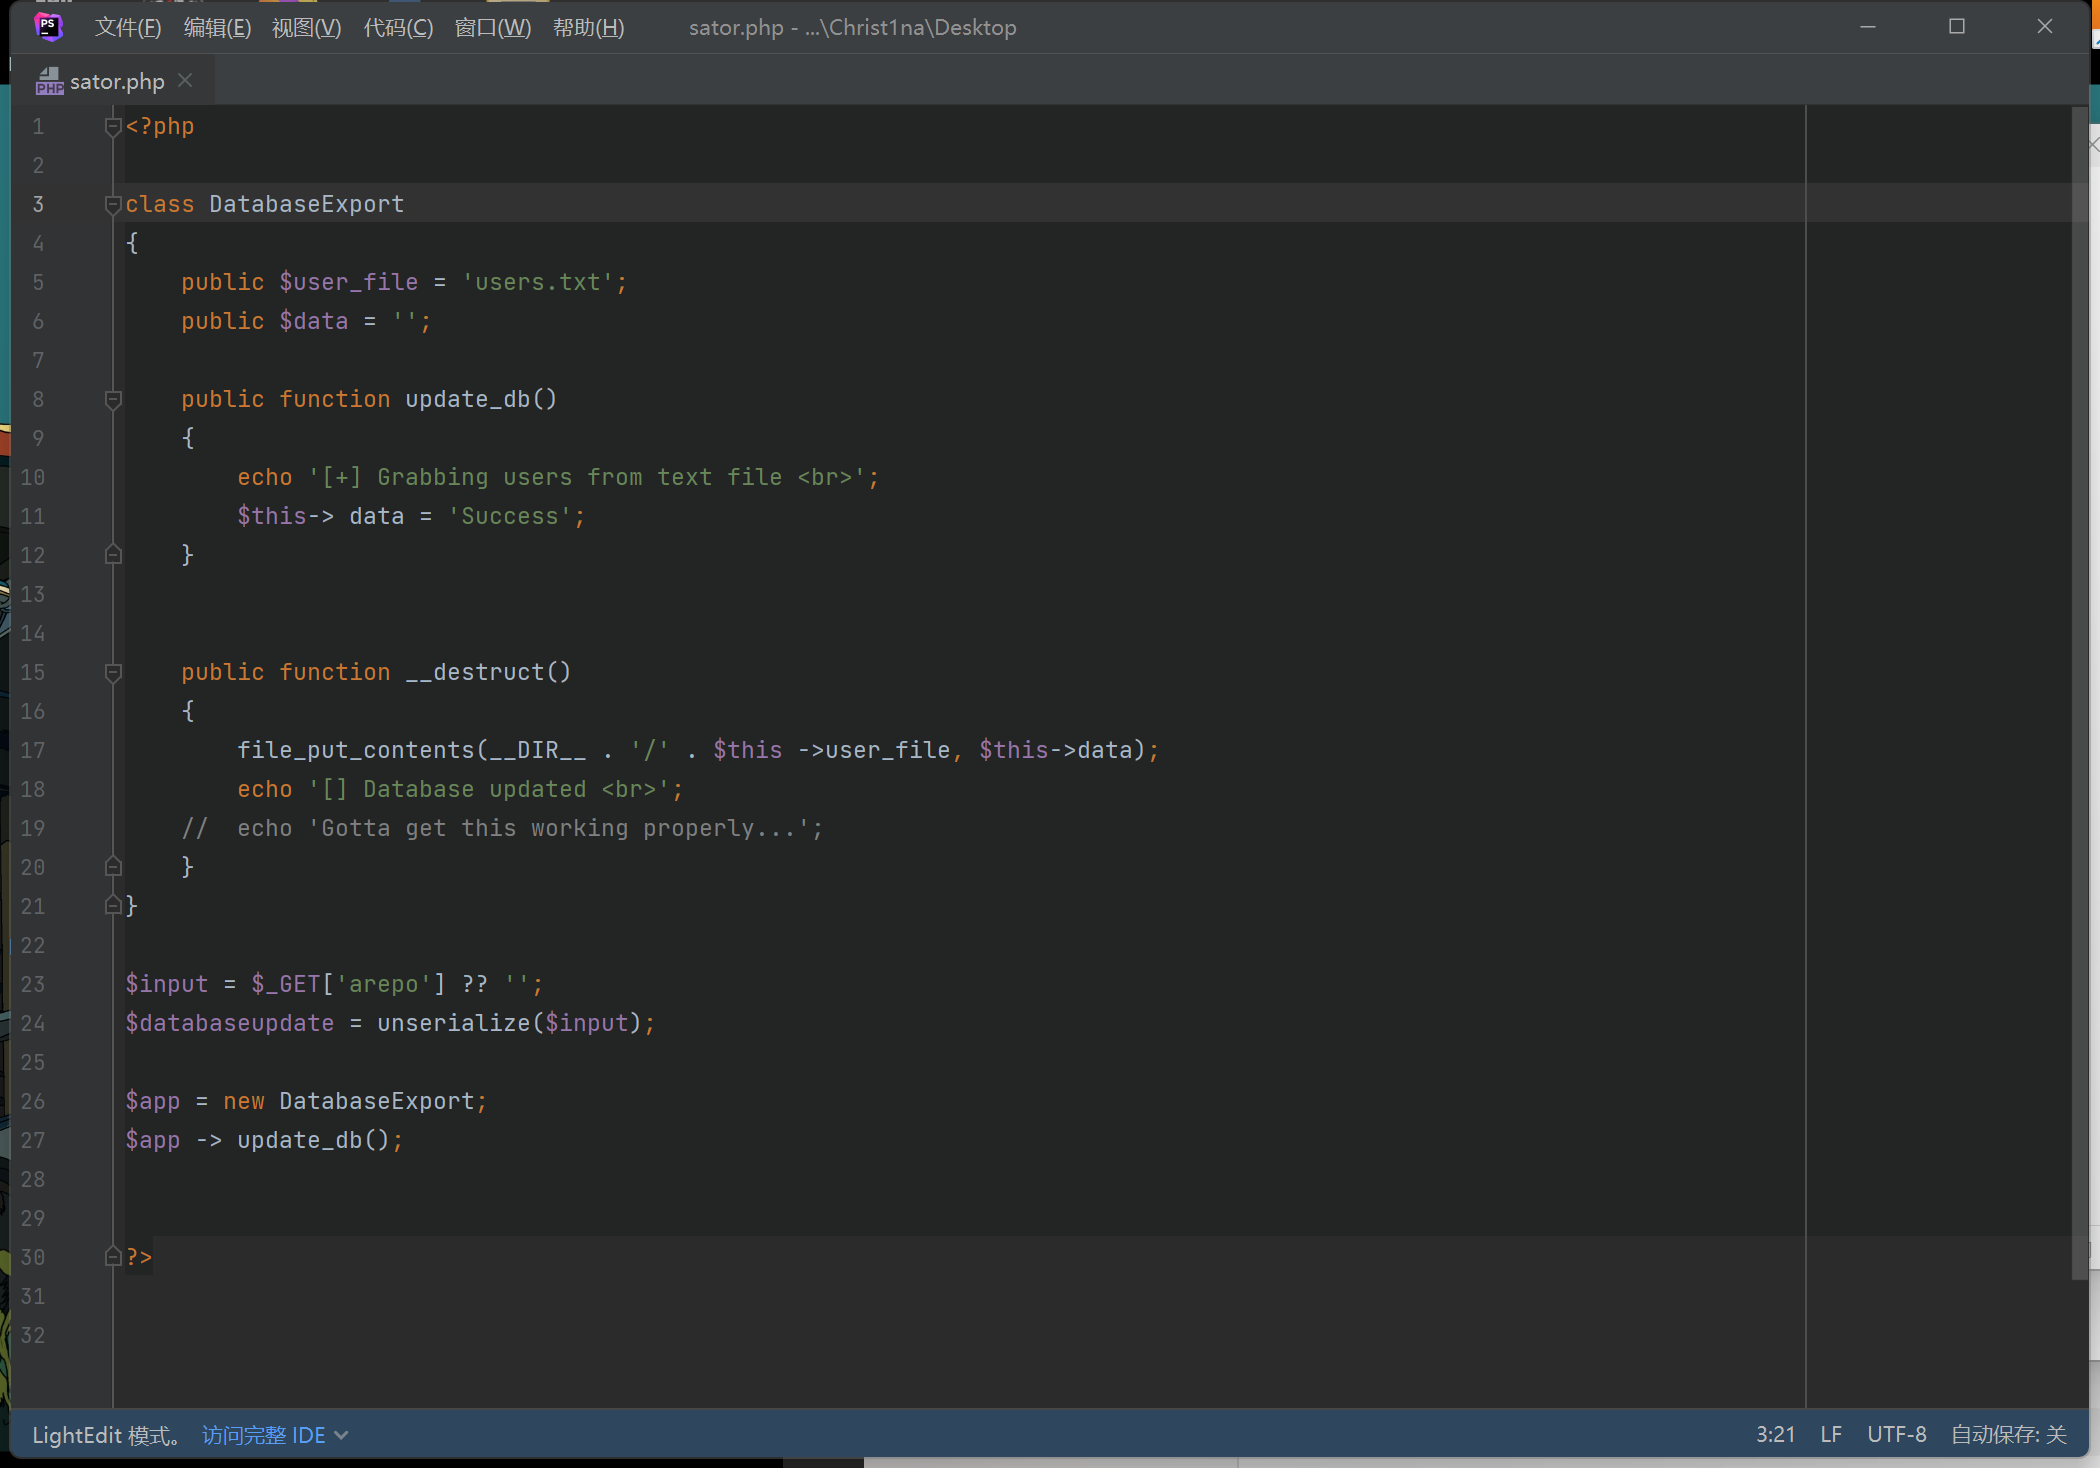The height and width of the screenshot is (1468, 2100).
Task: Click the DatabaseExport class name on line 3
Action: (x=307, y=204)
